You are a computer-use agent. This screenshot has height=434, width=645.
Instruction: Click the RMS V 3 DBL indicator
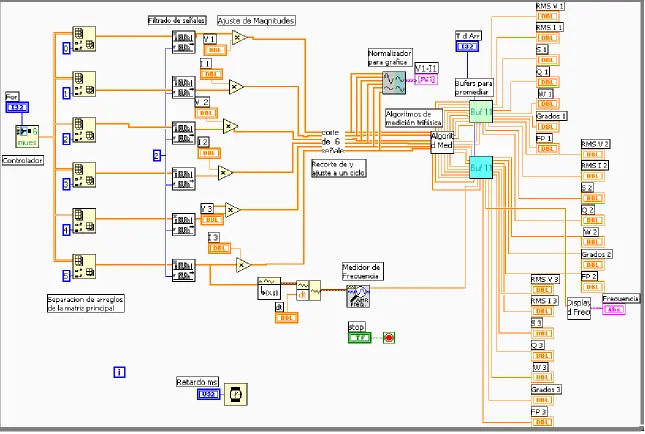pos(543,290)
